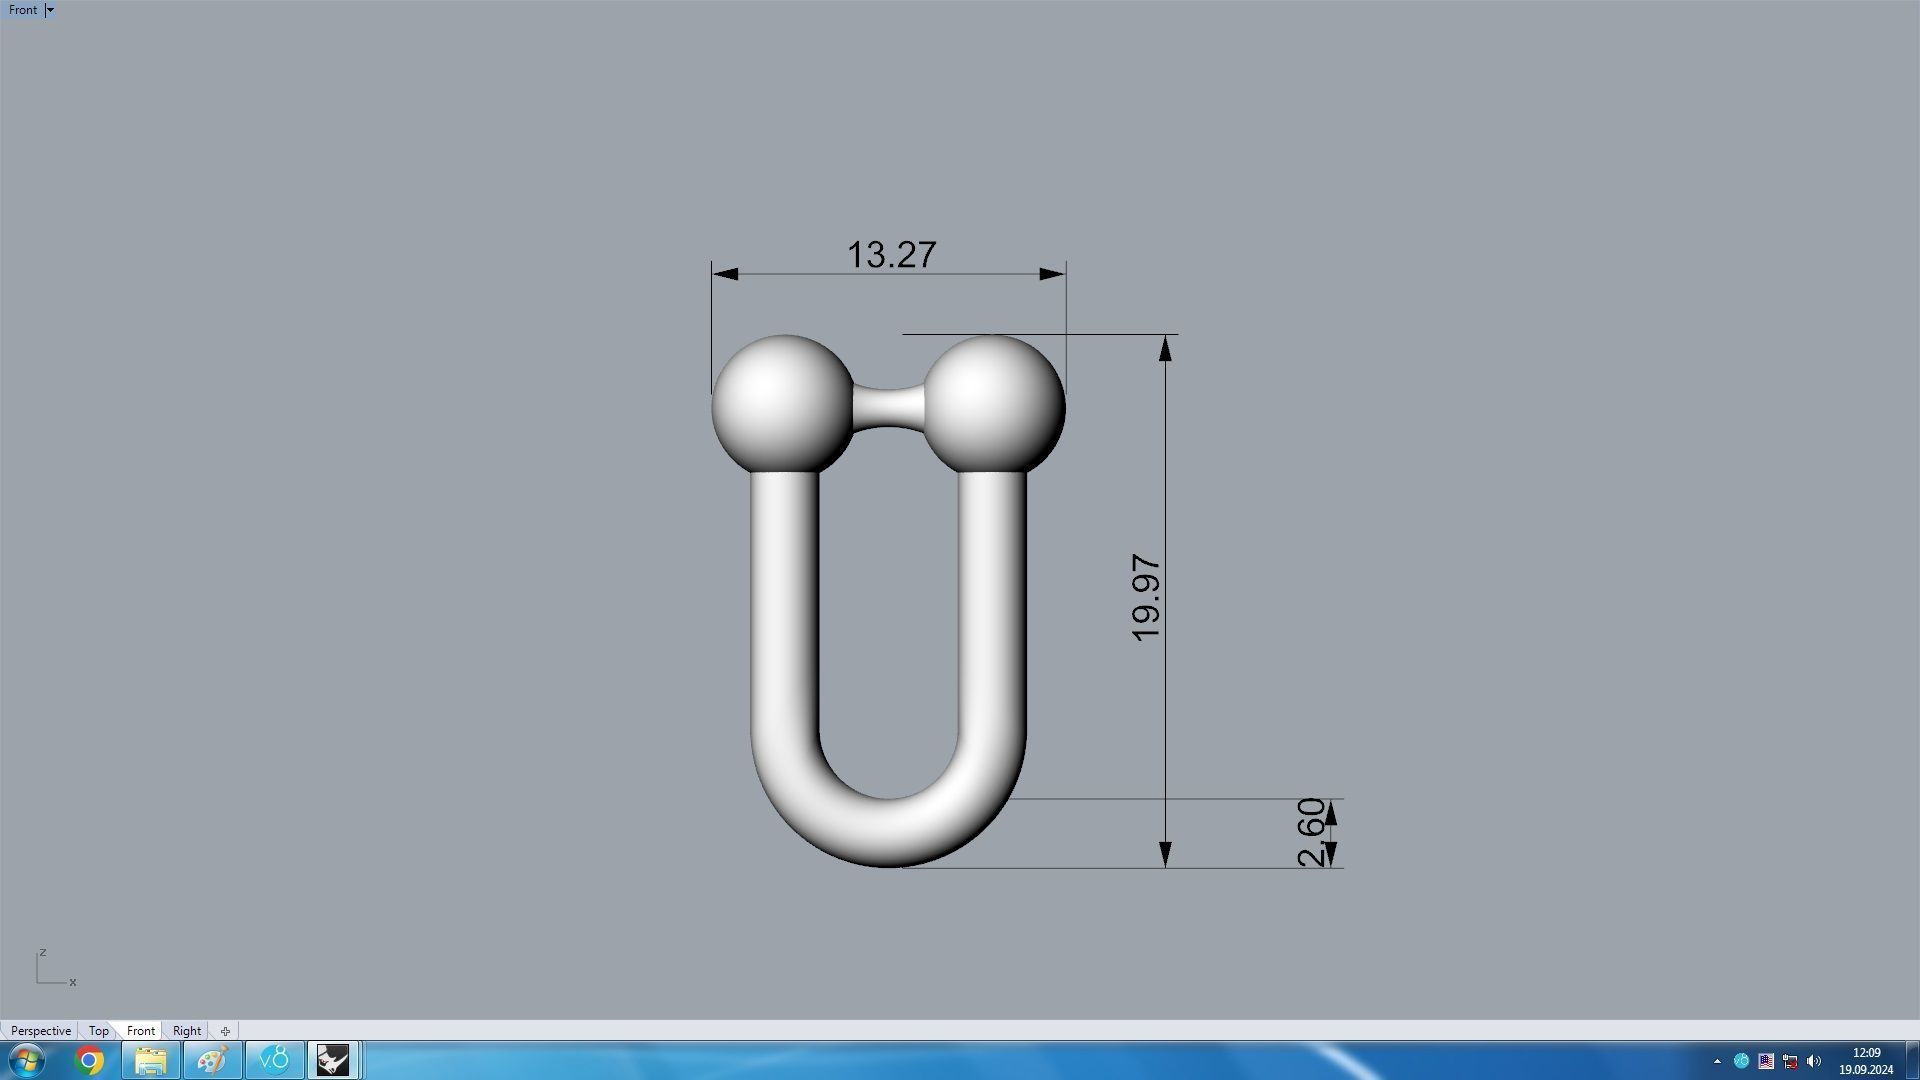Select the 19.97 height dimension text
This screenshot has height=1080, width=1920.
click(x=1146, y=597)
